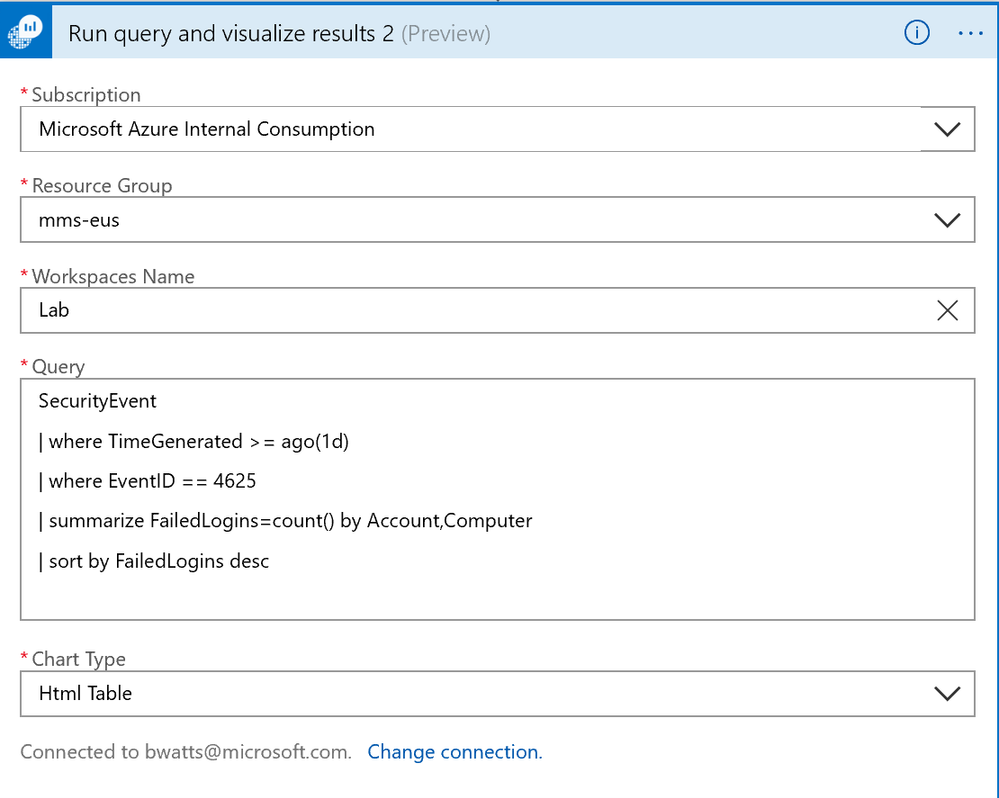Click the Query field label
Screen dimensions: 999x798
58,367
